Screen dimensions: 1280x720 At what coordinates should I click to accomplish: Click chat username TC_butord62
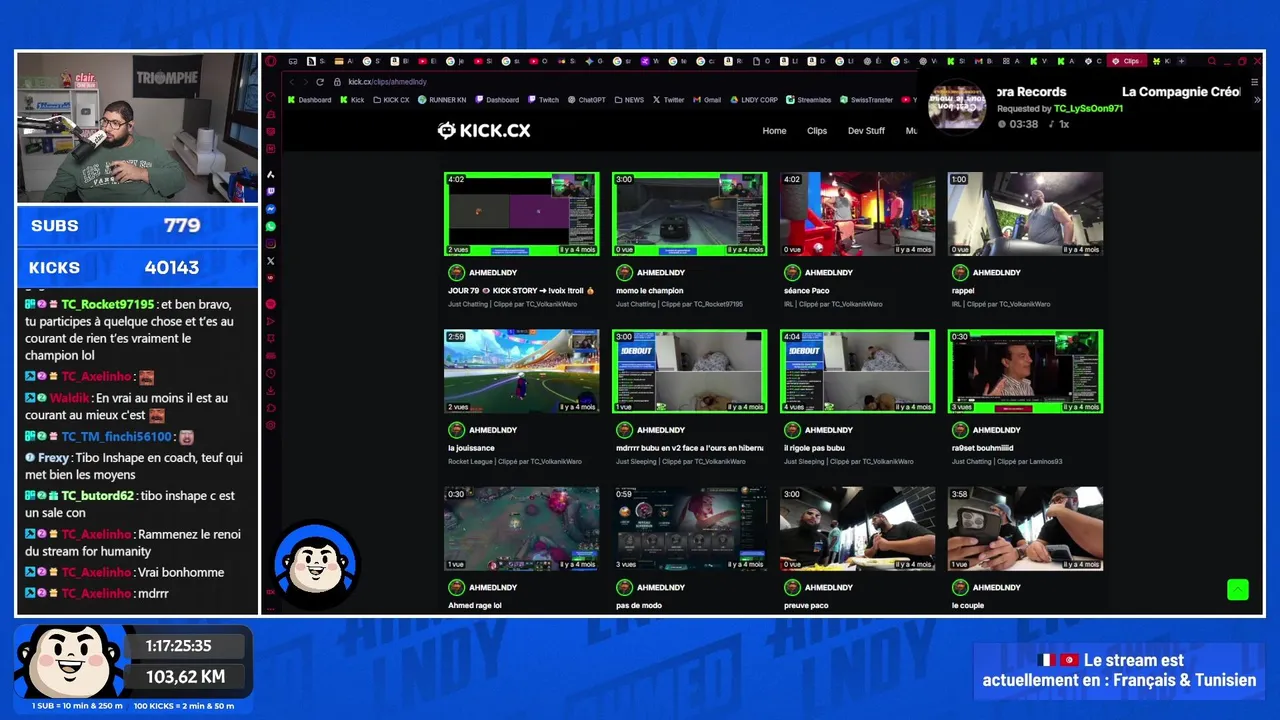pos(97,496)
